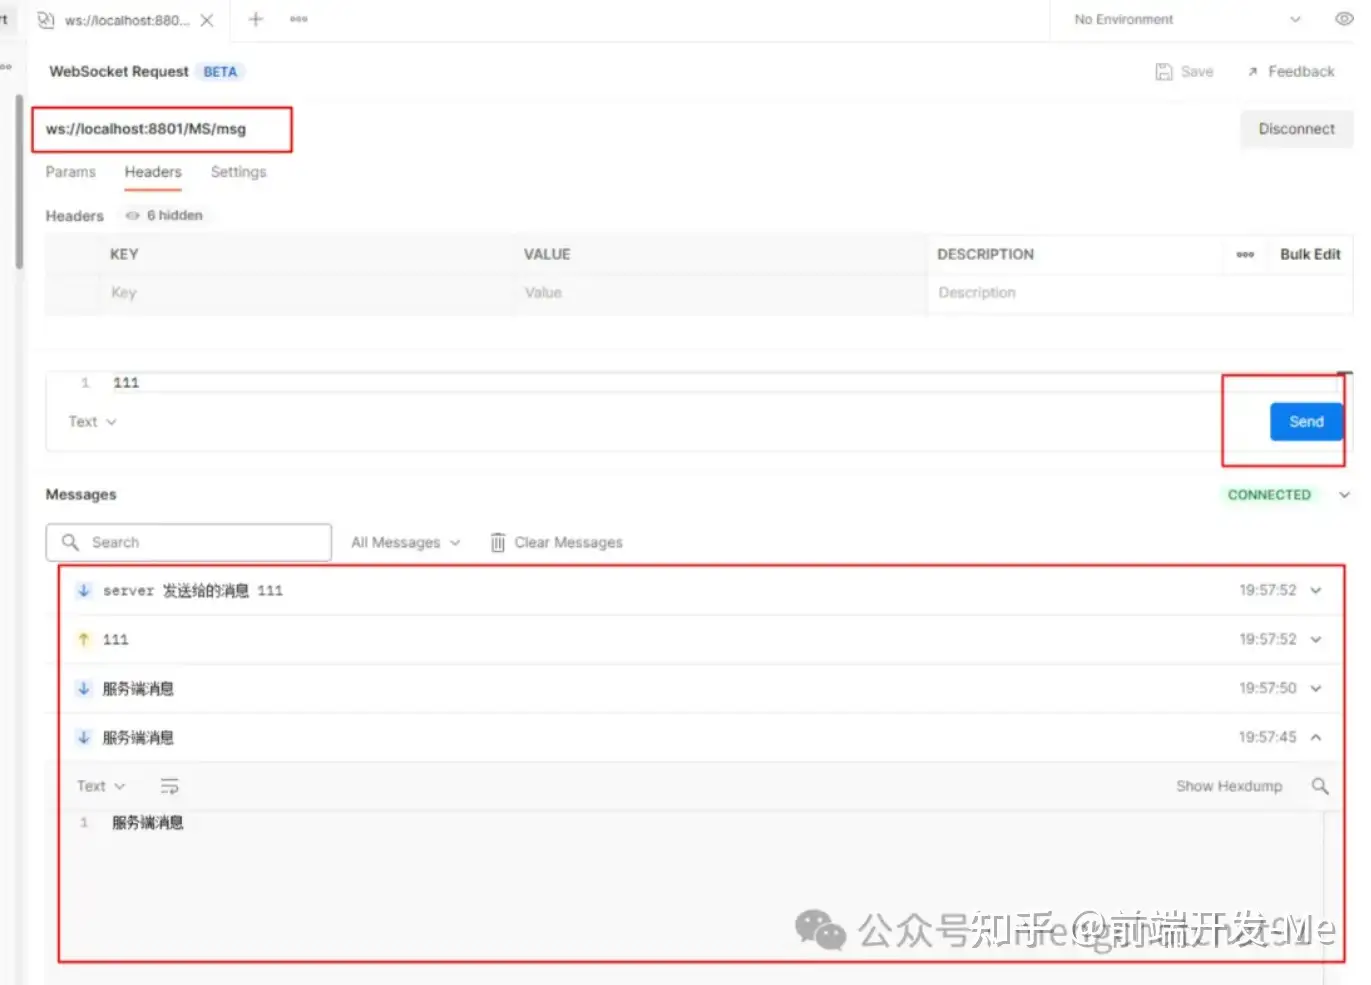Open the Feedback link
The width and height of the screenshot is (1371, 985).
[1291, 72]
